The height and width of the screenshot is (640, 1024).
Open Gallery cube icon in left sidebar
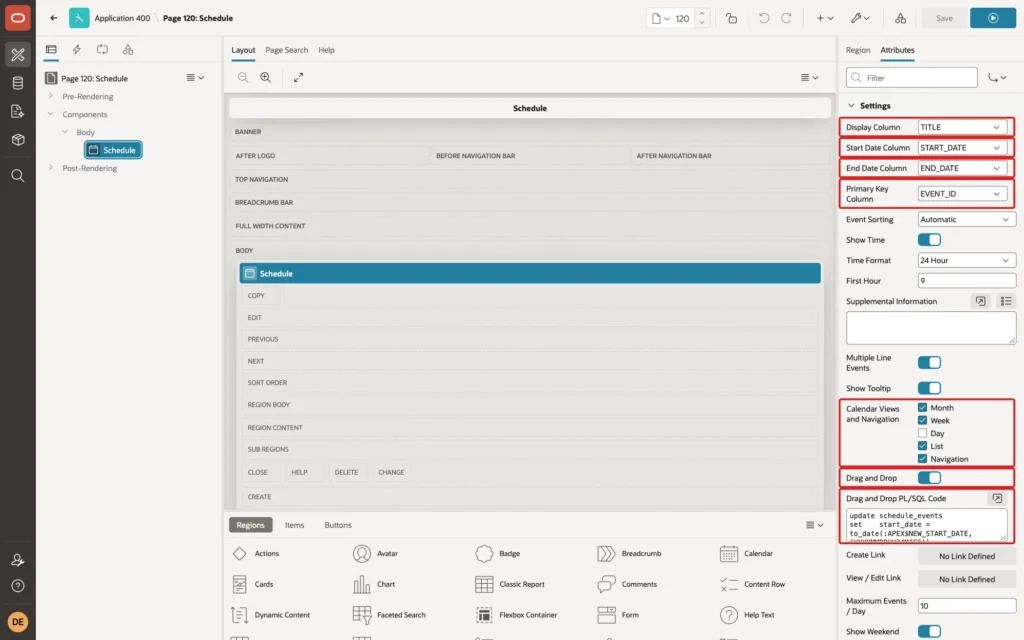[18, 139]
